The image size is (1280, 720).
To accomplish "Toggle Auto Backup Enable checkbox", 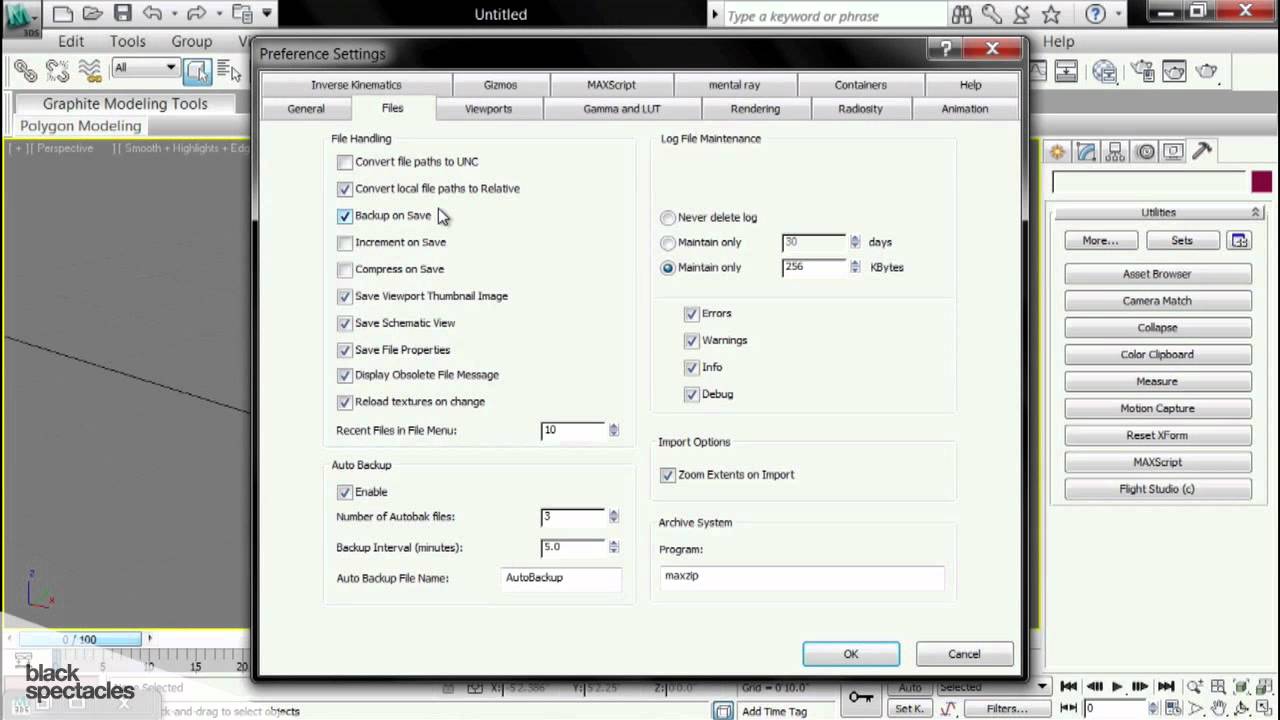I will point(345,493).
